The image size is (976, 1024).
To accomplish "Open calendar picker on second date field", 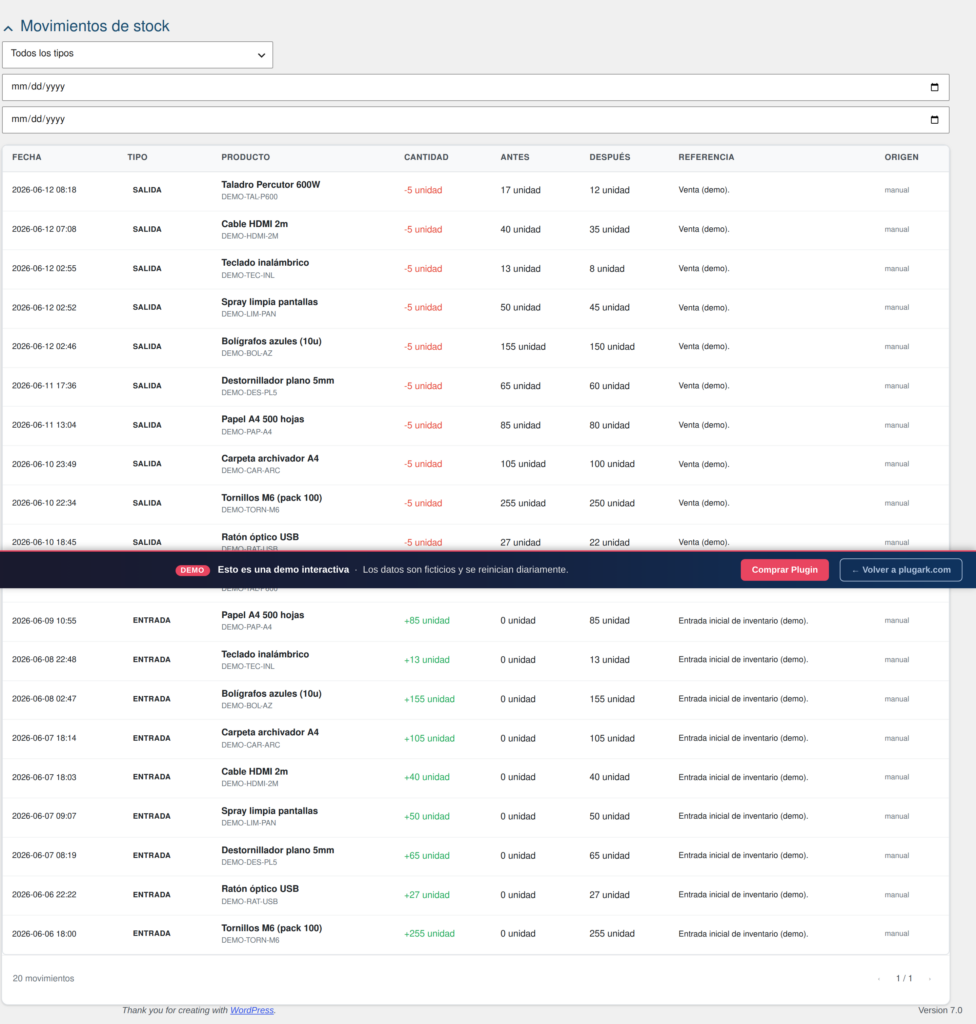I will [934, 120].
